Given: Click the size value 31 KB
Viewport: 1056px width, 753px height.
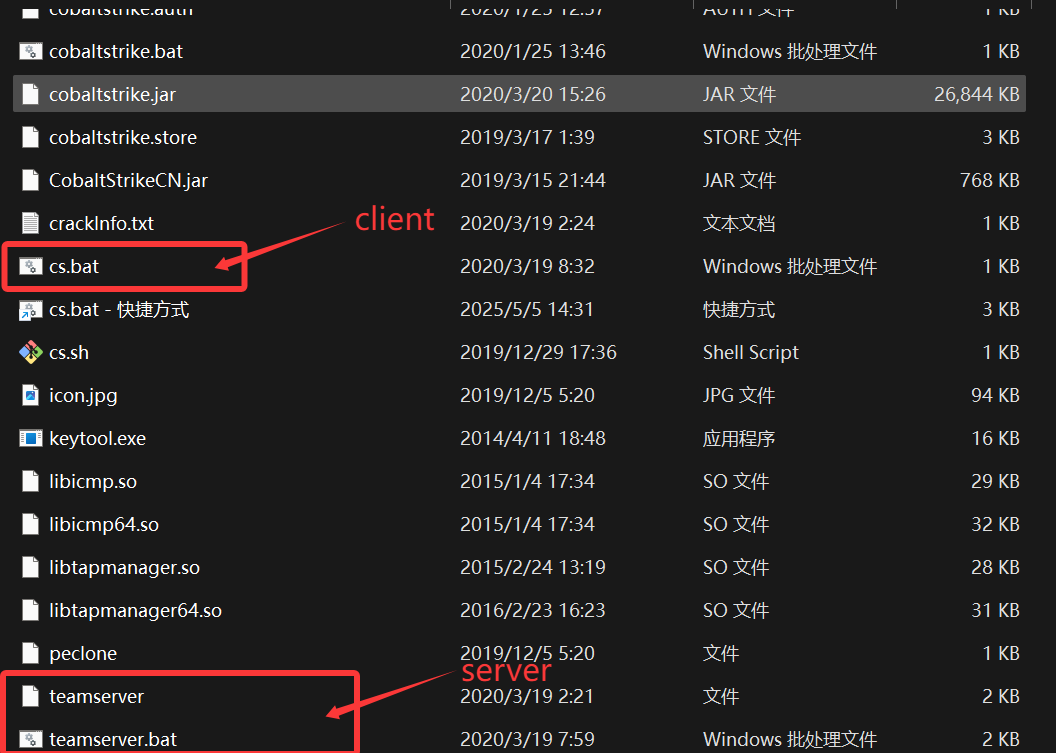Looking at the screenshot, I should [995, 611].
